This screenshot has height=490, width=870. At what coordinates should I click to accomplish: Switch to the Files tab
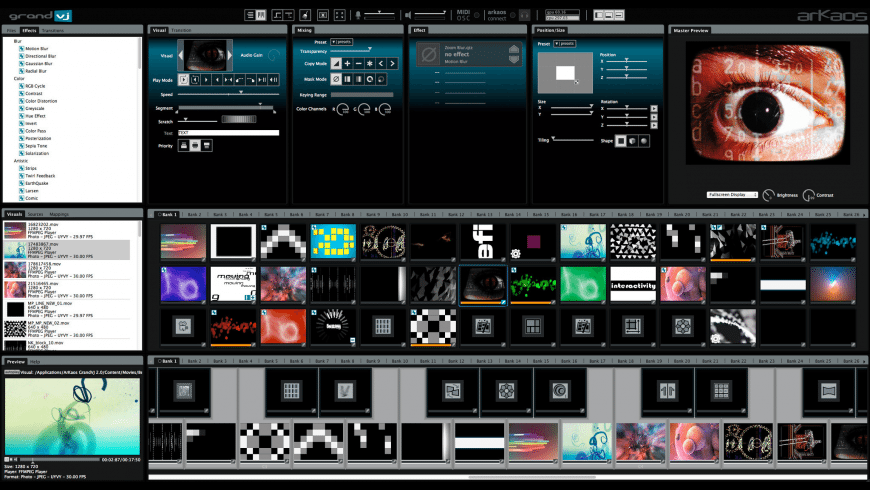[x=11, y=31]
